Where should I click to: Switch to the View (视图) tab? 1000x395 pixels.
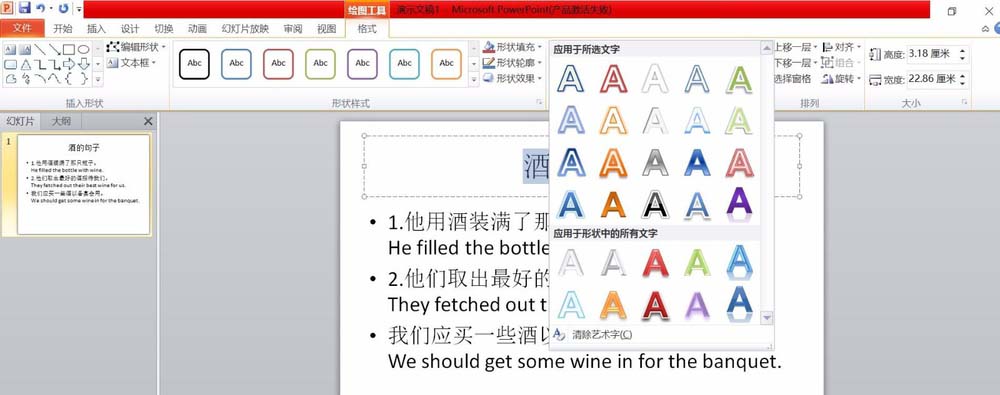[327, 29]
